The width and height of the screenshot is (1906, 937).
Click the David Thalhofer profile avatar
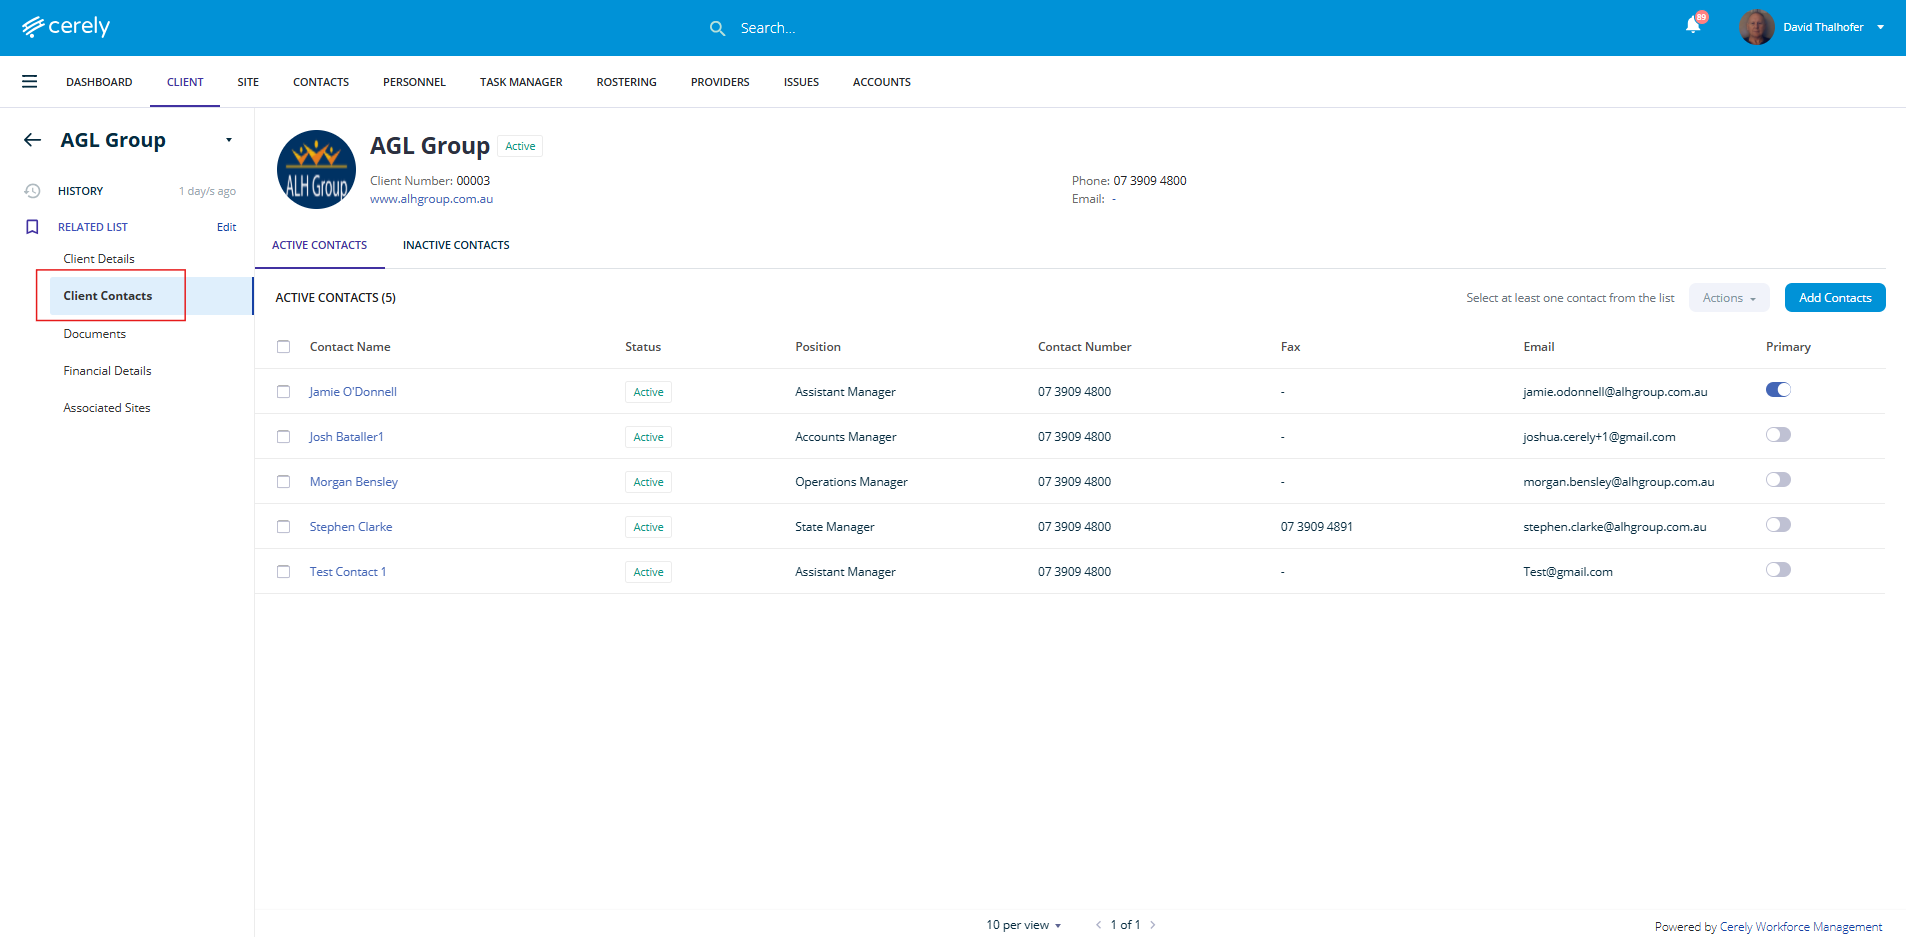(x=1756, y=27)
